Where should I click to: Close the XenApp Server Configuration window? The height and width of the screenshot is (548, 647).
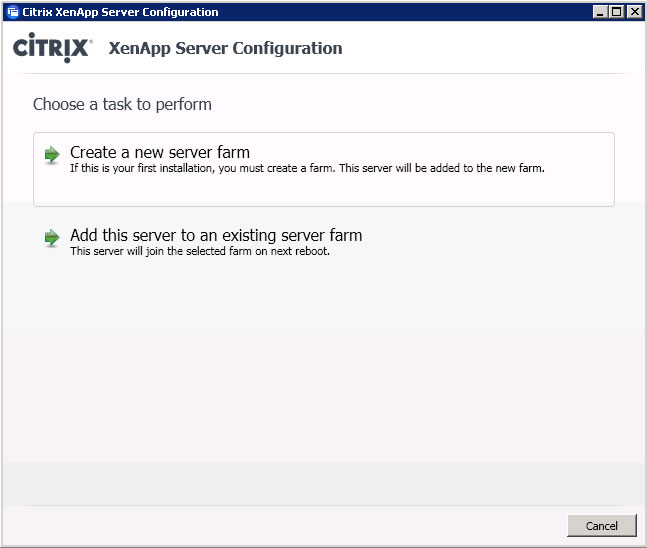[634, 12]
